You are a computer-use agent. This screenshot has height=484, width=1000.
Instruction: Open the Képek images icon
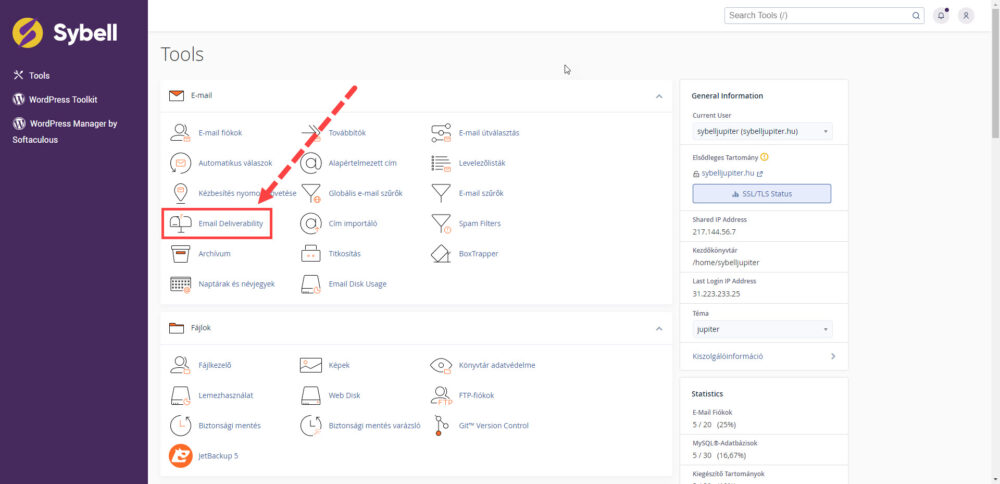311,365
